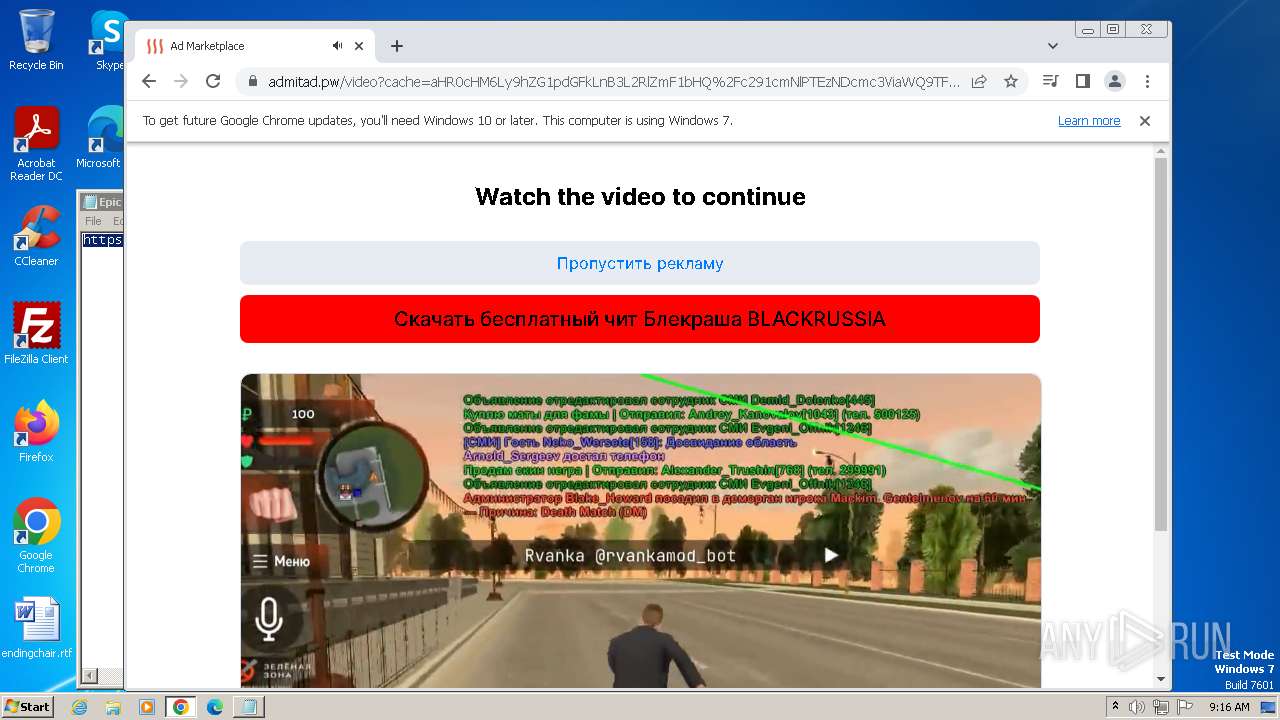The width and height of the screenshot is (1280, 720).
Task: Open Internet Explorer from the taskbar
Action: pos(79,707)
